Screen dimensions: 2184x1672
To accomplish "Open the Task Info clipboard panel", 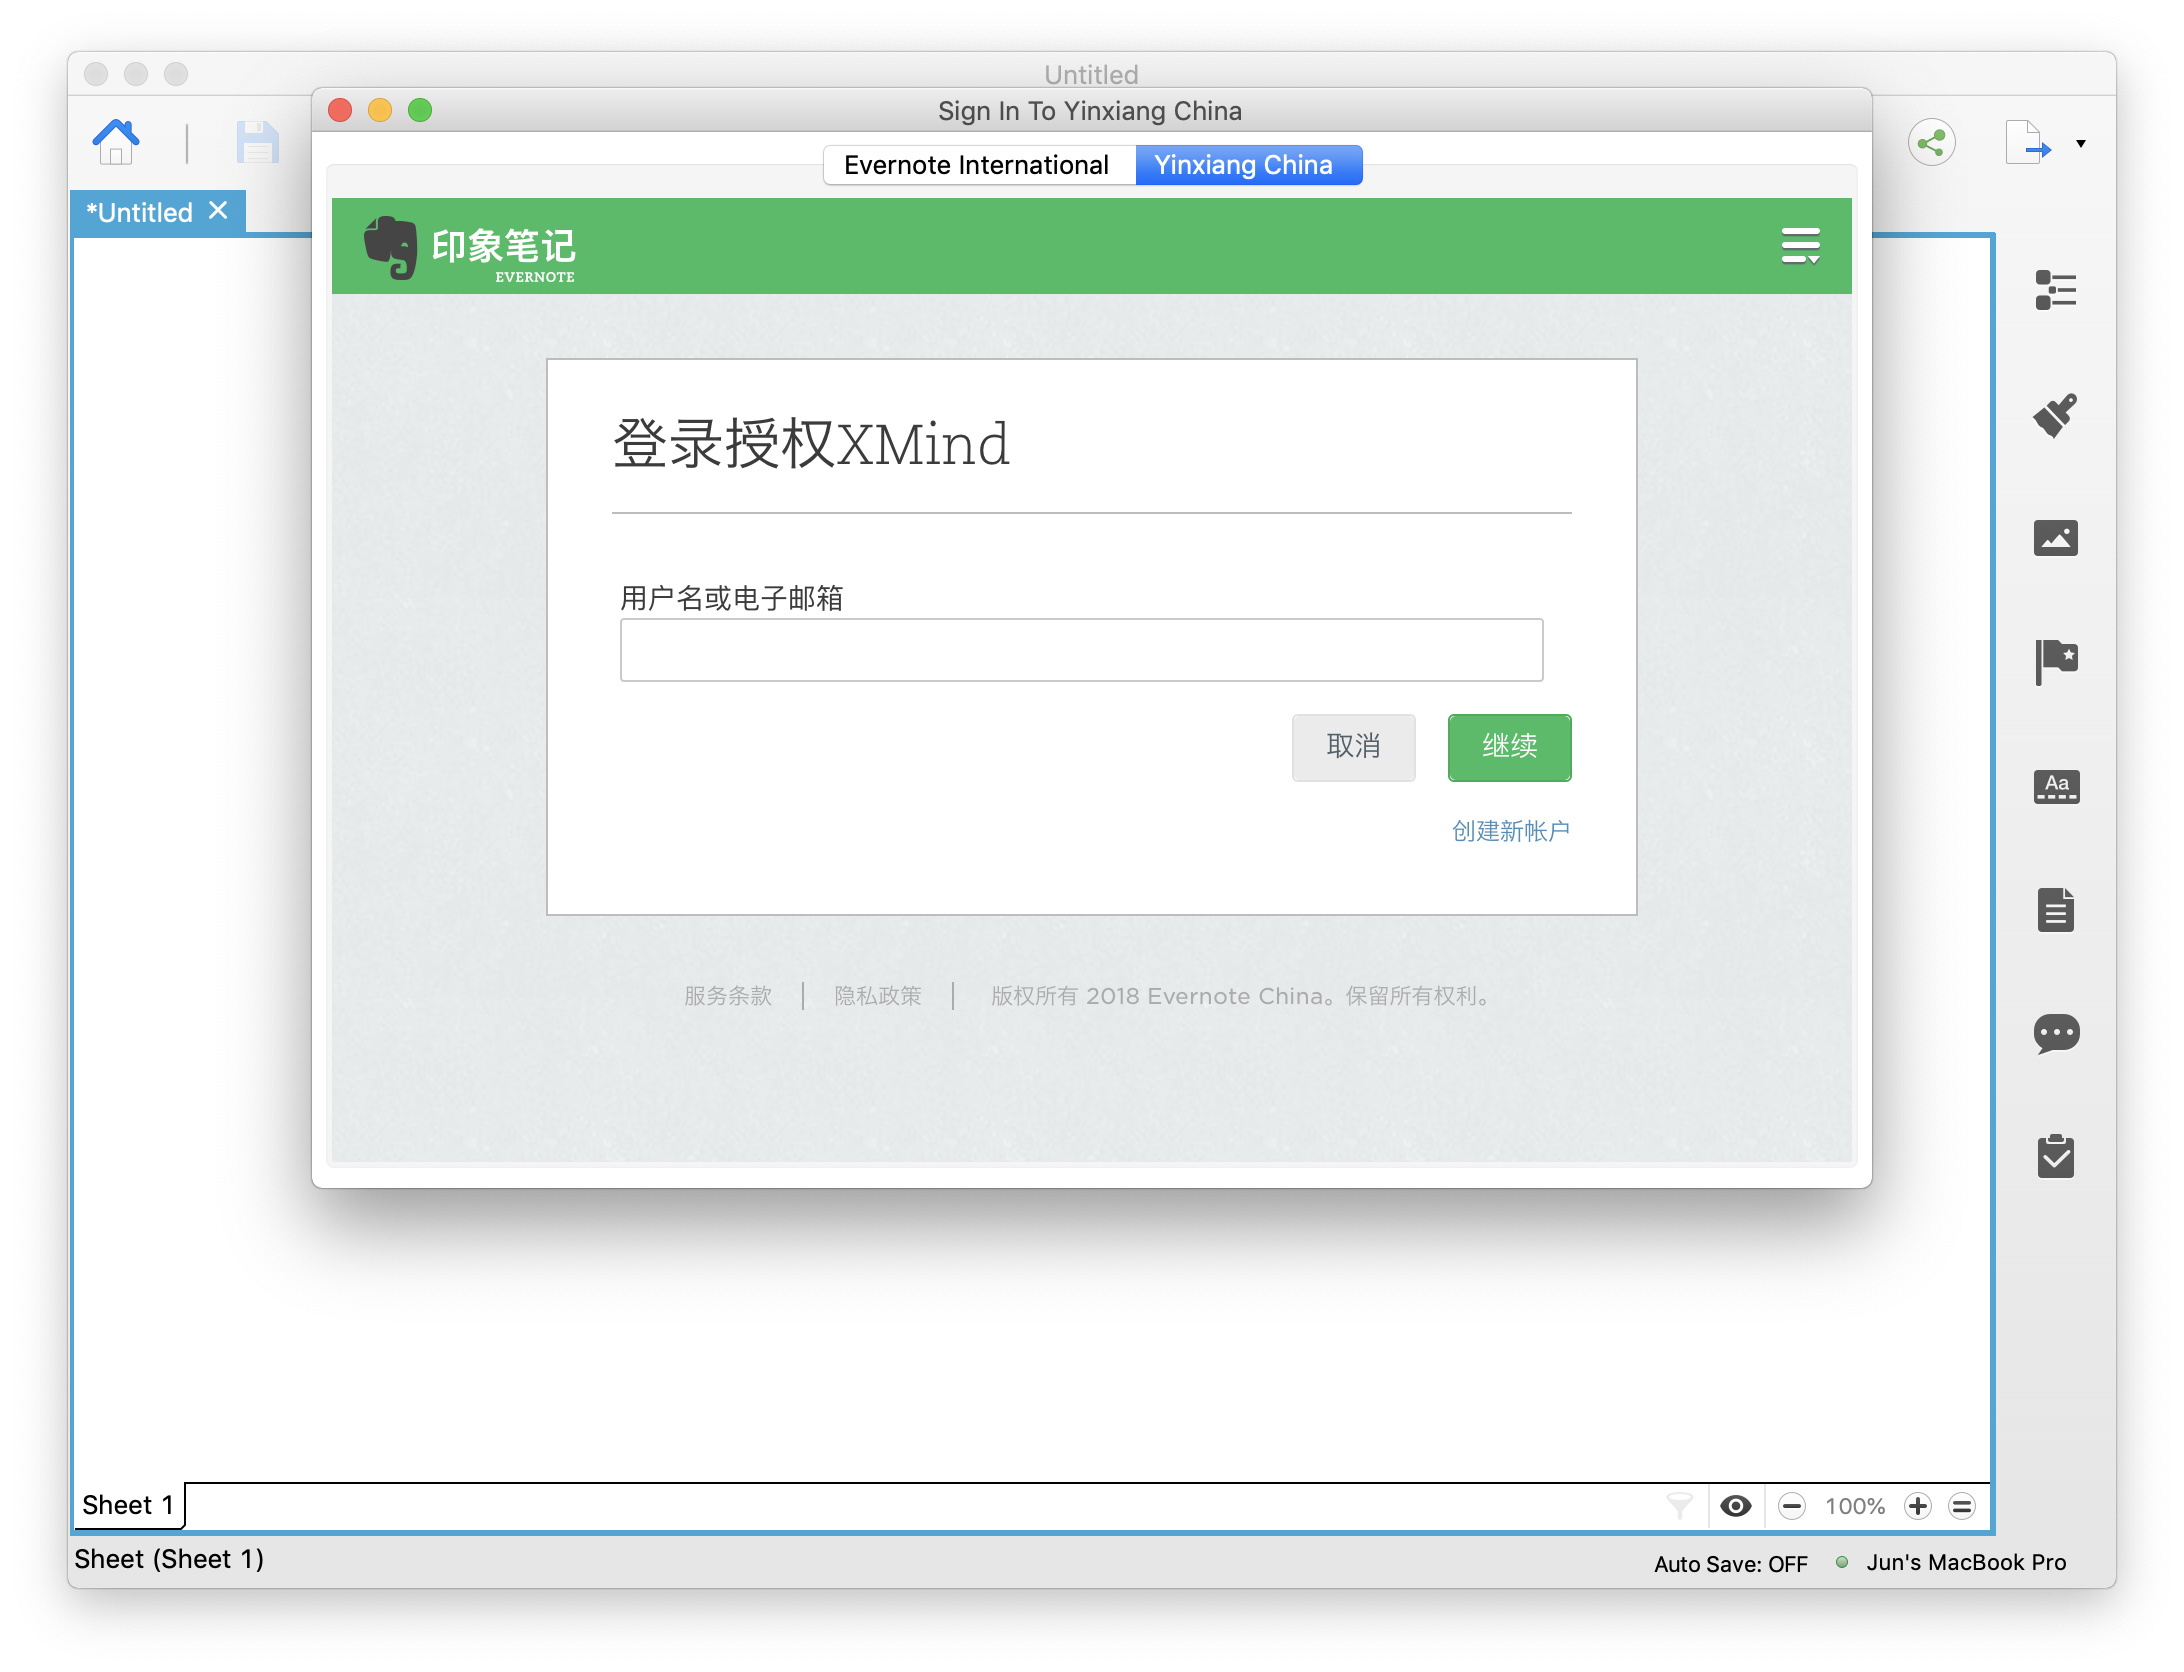I will tap(2056, 1157).
